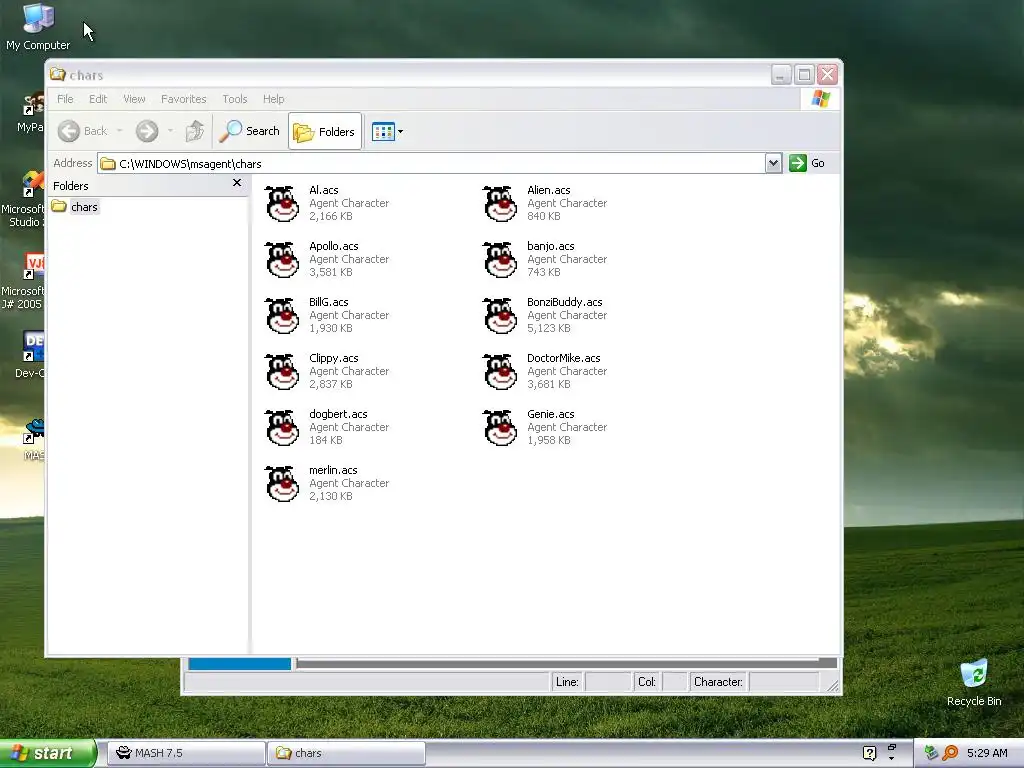1024x768 pixels.
Task: Click the MASH window resize grip
Action: click(x=832, y=686)
